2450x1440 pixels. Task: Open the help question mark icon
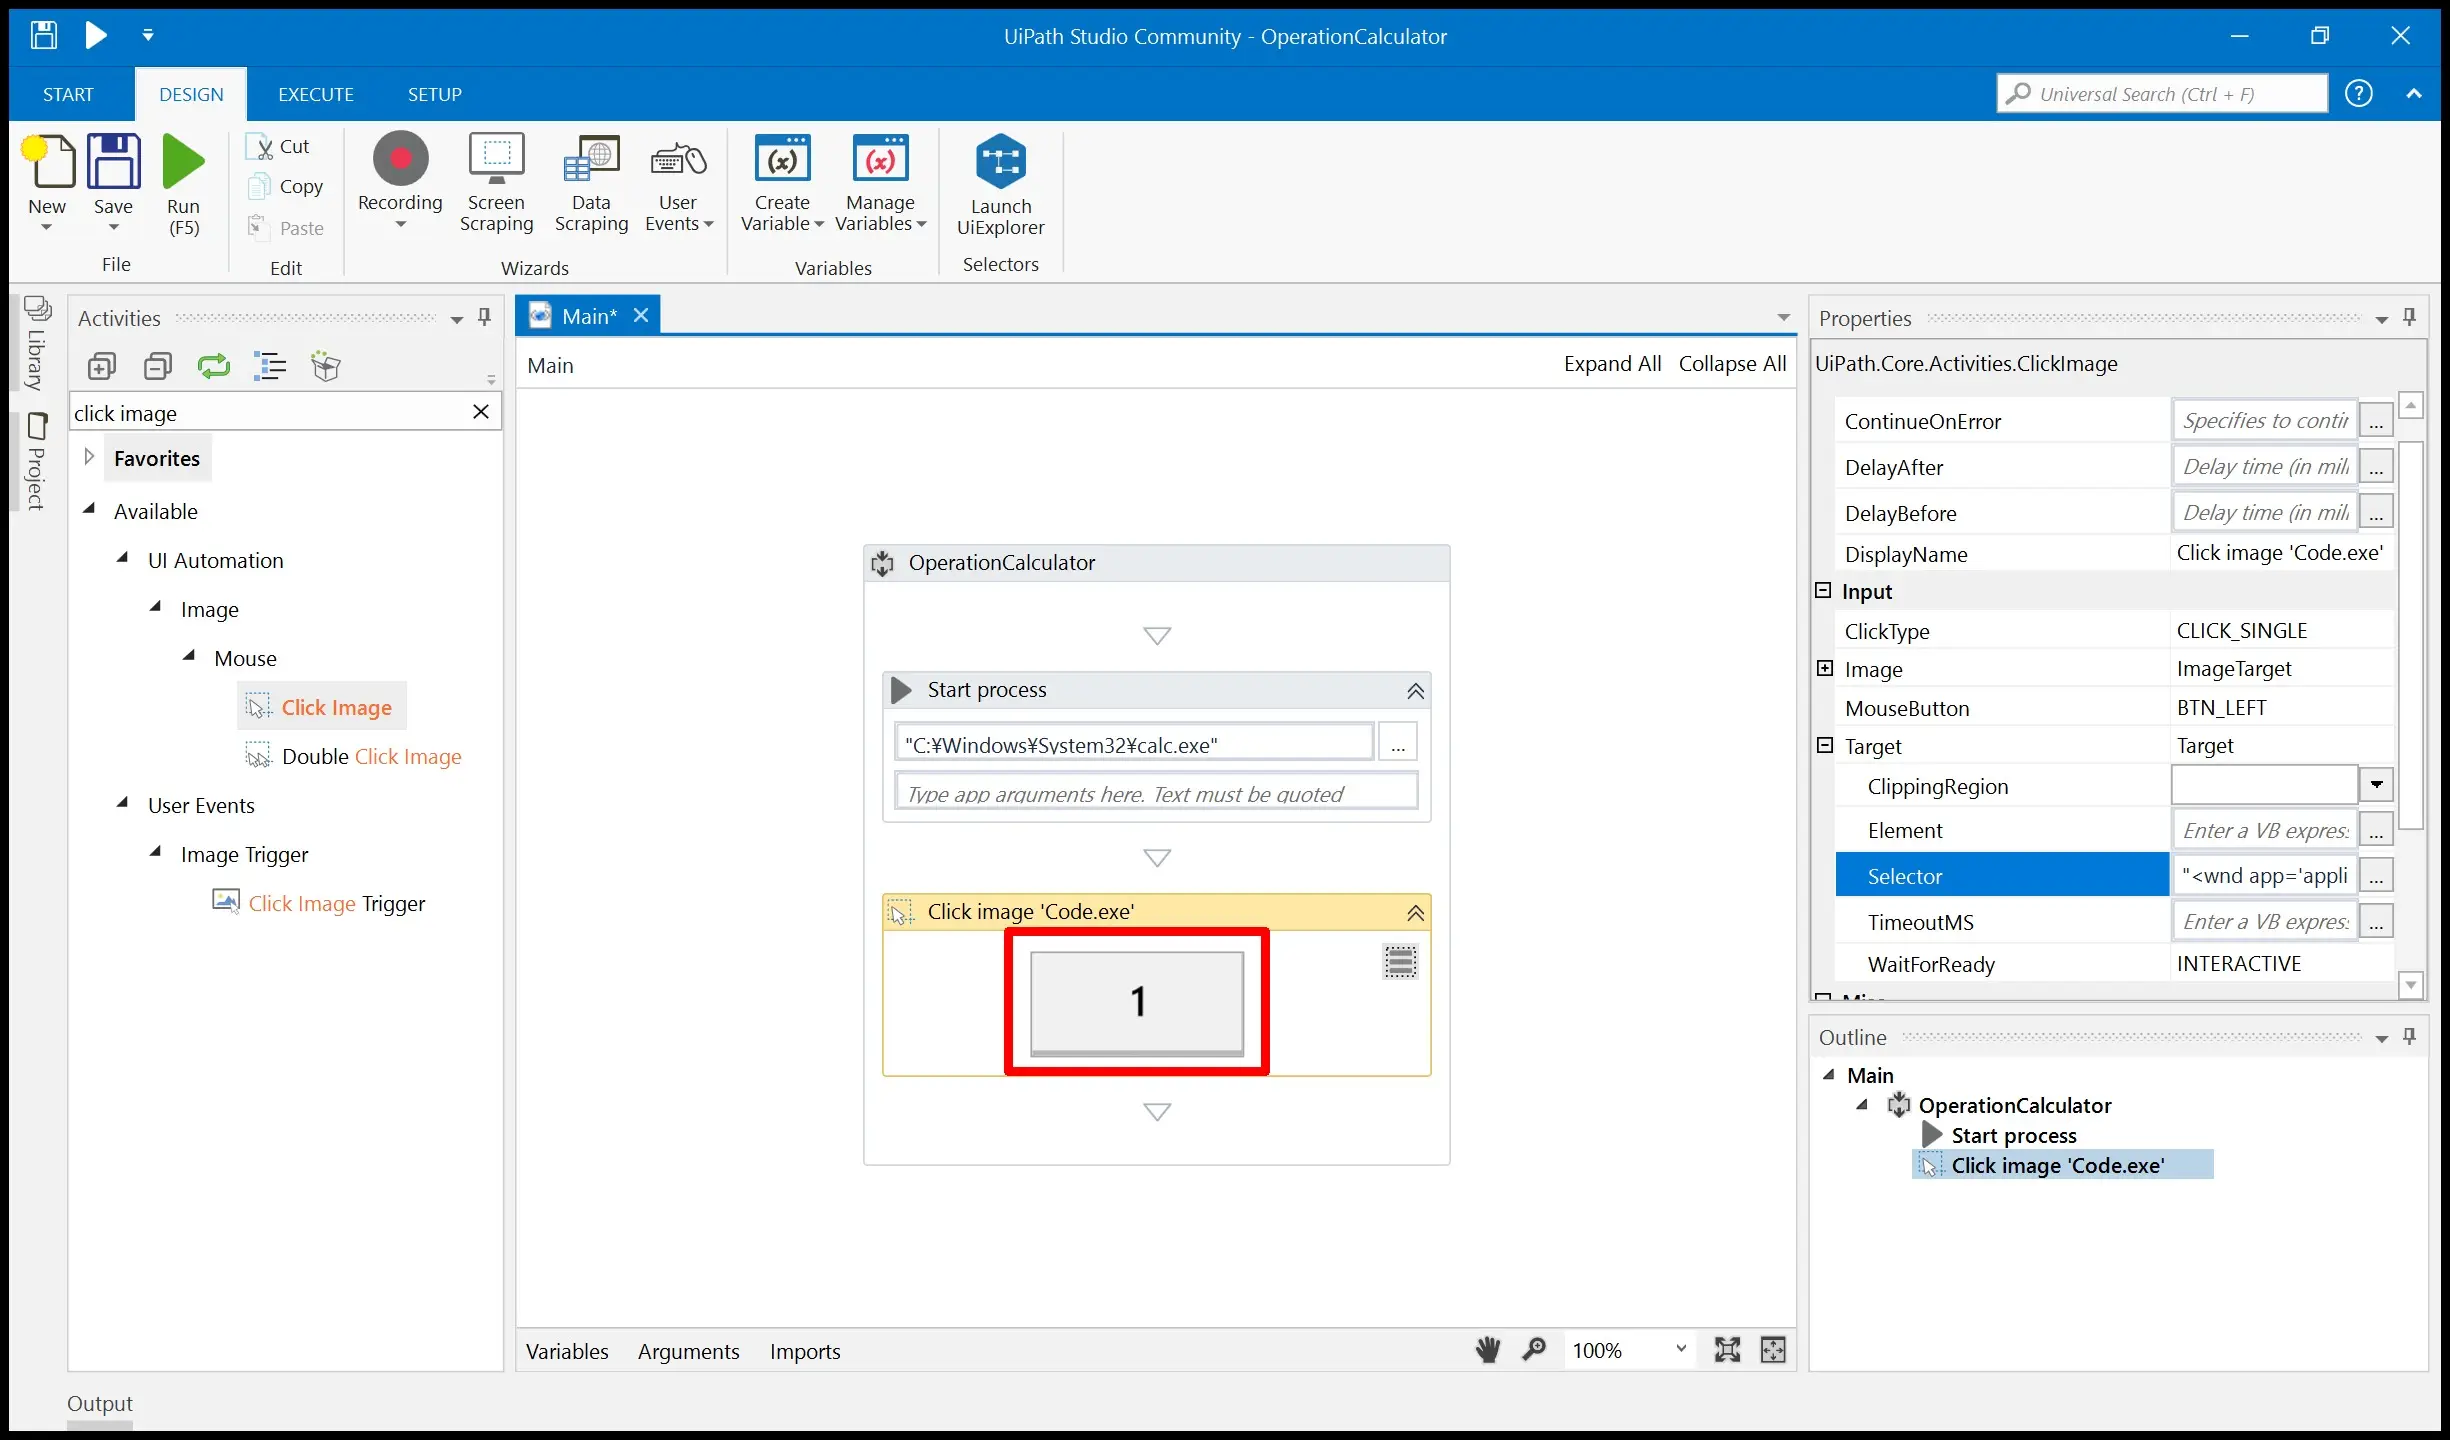point(2359,94)
